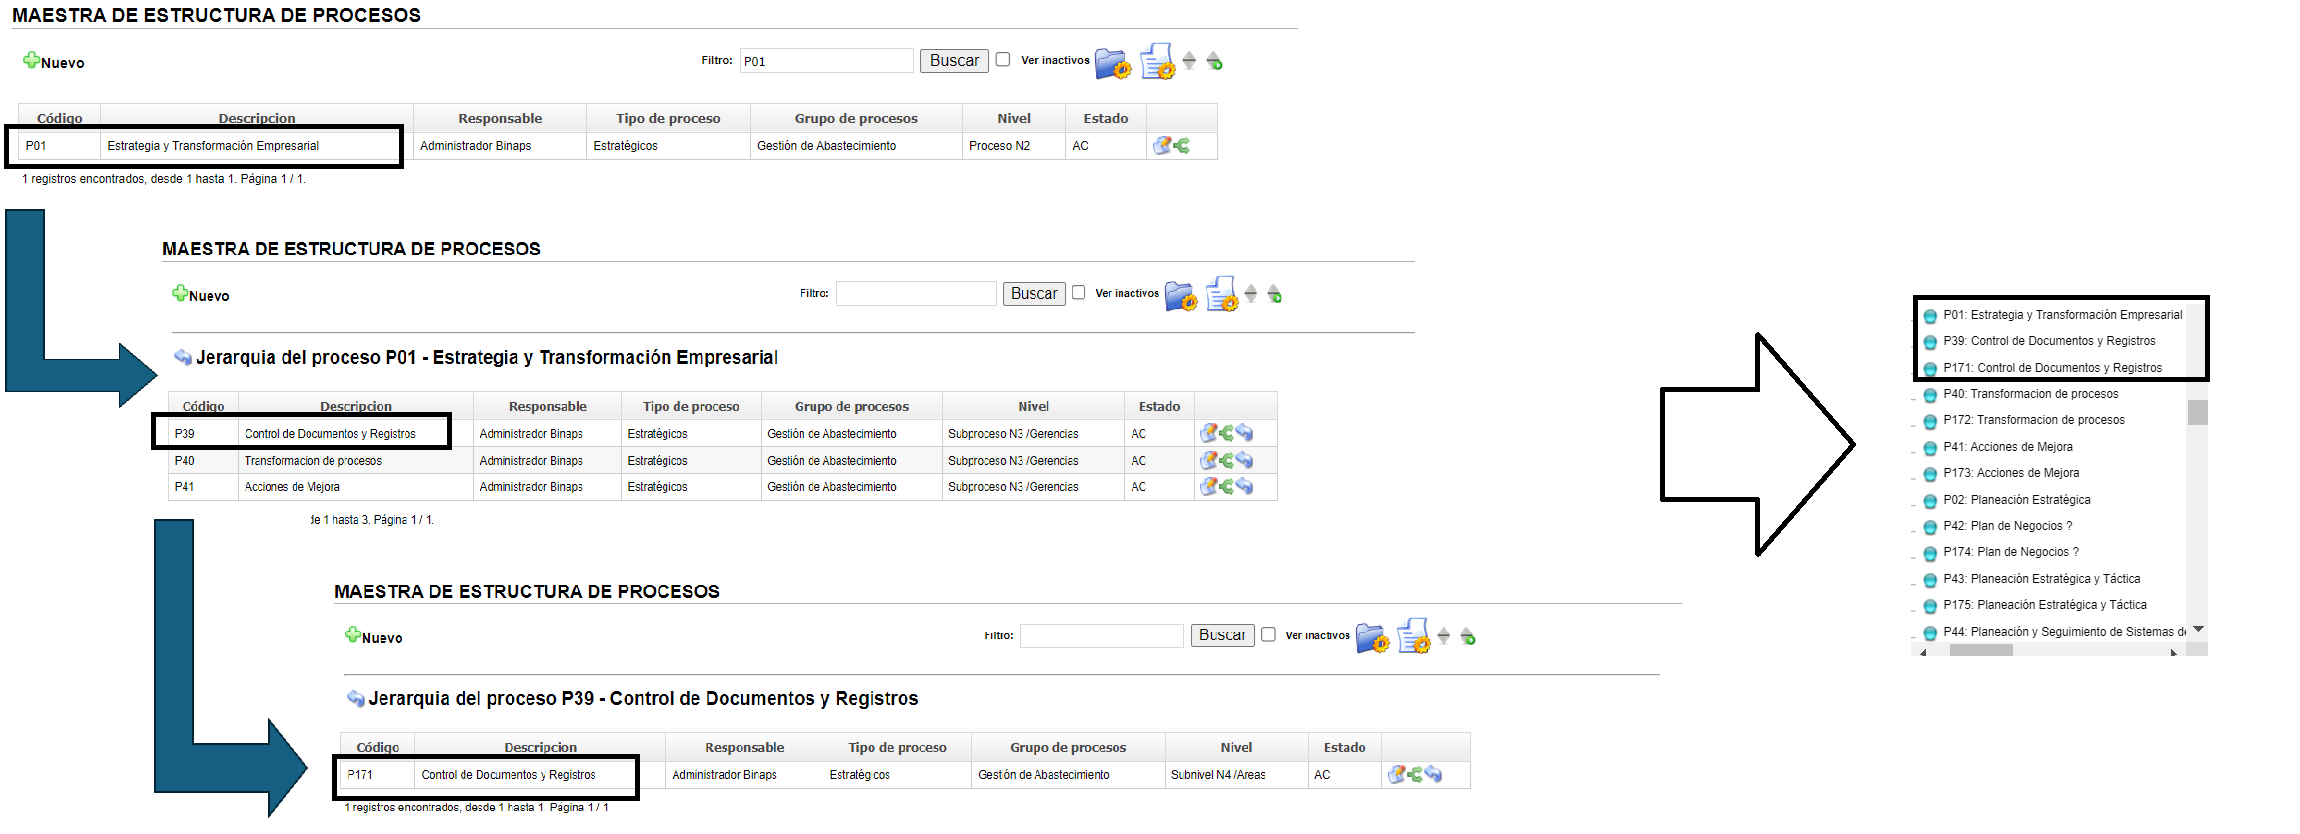Click edit icon in the P41 row

pyautogui.click(x=1208, y=487)
